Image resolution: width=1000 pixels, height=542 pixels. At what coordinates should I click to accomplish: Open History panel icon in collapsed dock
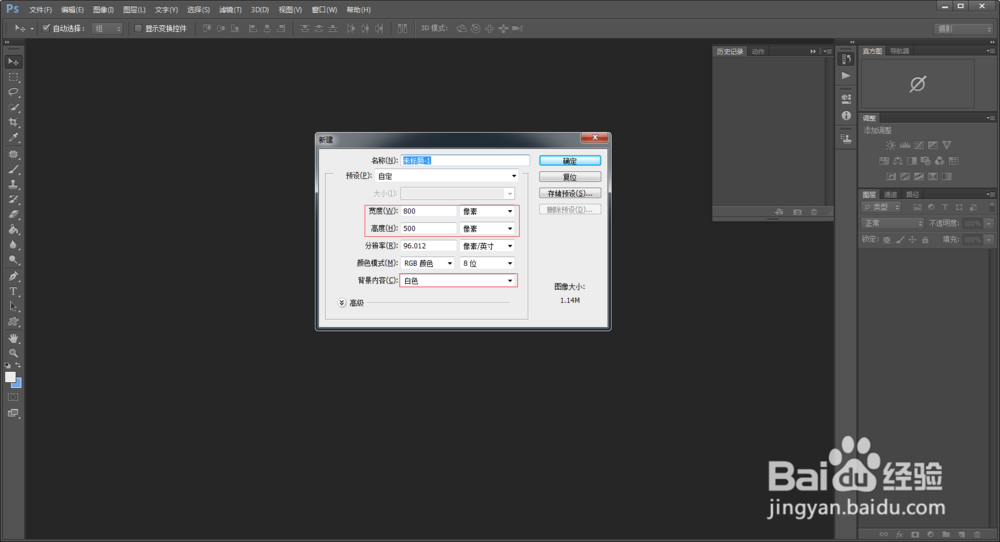(846, 59)
